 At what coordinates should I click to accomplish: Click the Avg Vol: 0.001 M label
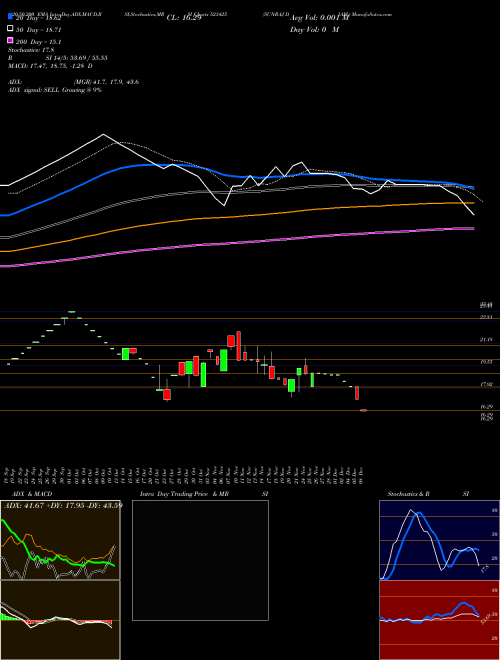(319, 18)
